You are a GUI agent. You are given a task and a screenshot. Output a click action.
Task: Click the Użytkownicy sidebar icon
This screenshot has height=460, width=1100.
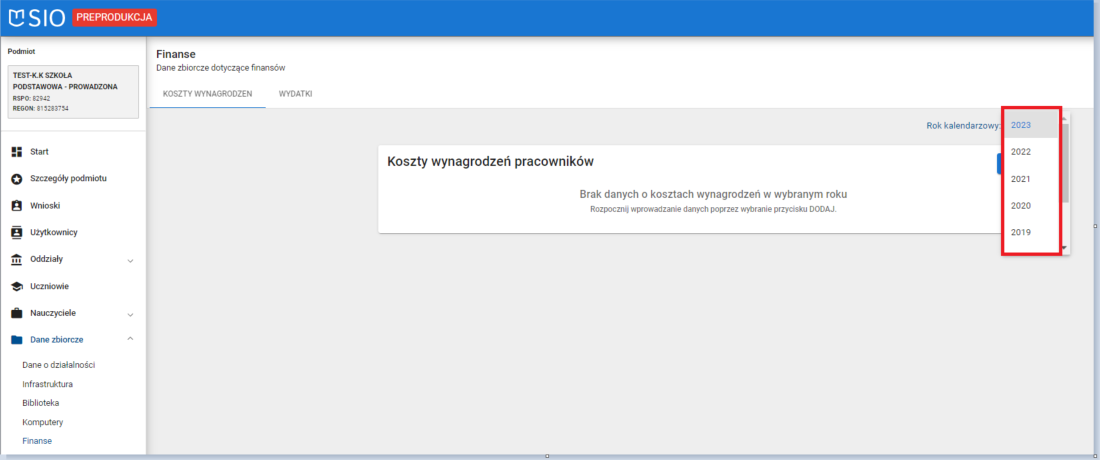point(16,232)
